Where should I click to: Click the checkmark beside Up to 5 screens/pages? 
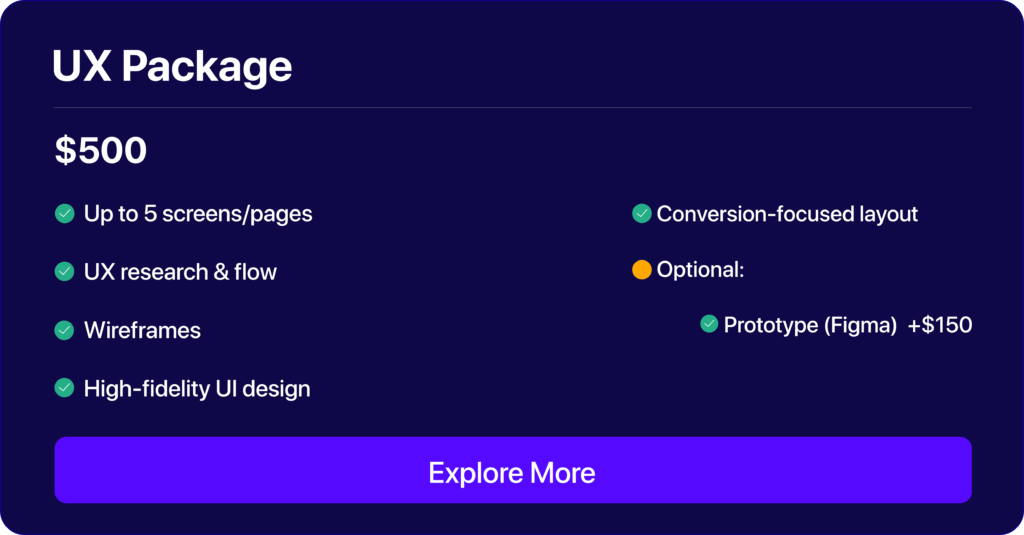click(x=65, y=213)
